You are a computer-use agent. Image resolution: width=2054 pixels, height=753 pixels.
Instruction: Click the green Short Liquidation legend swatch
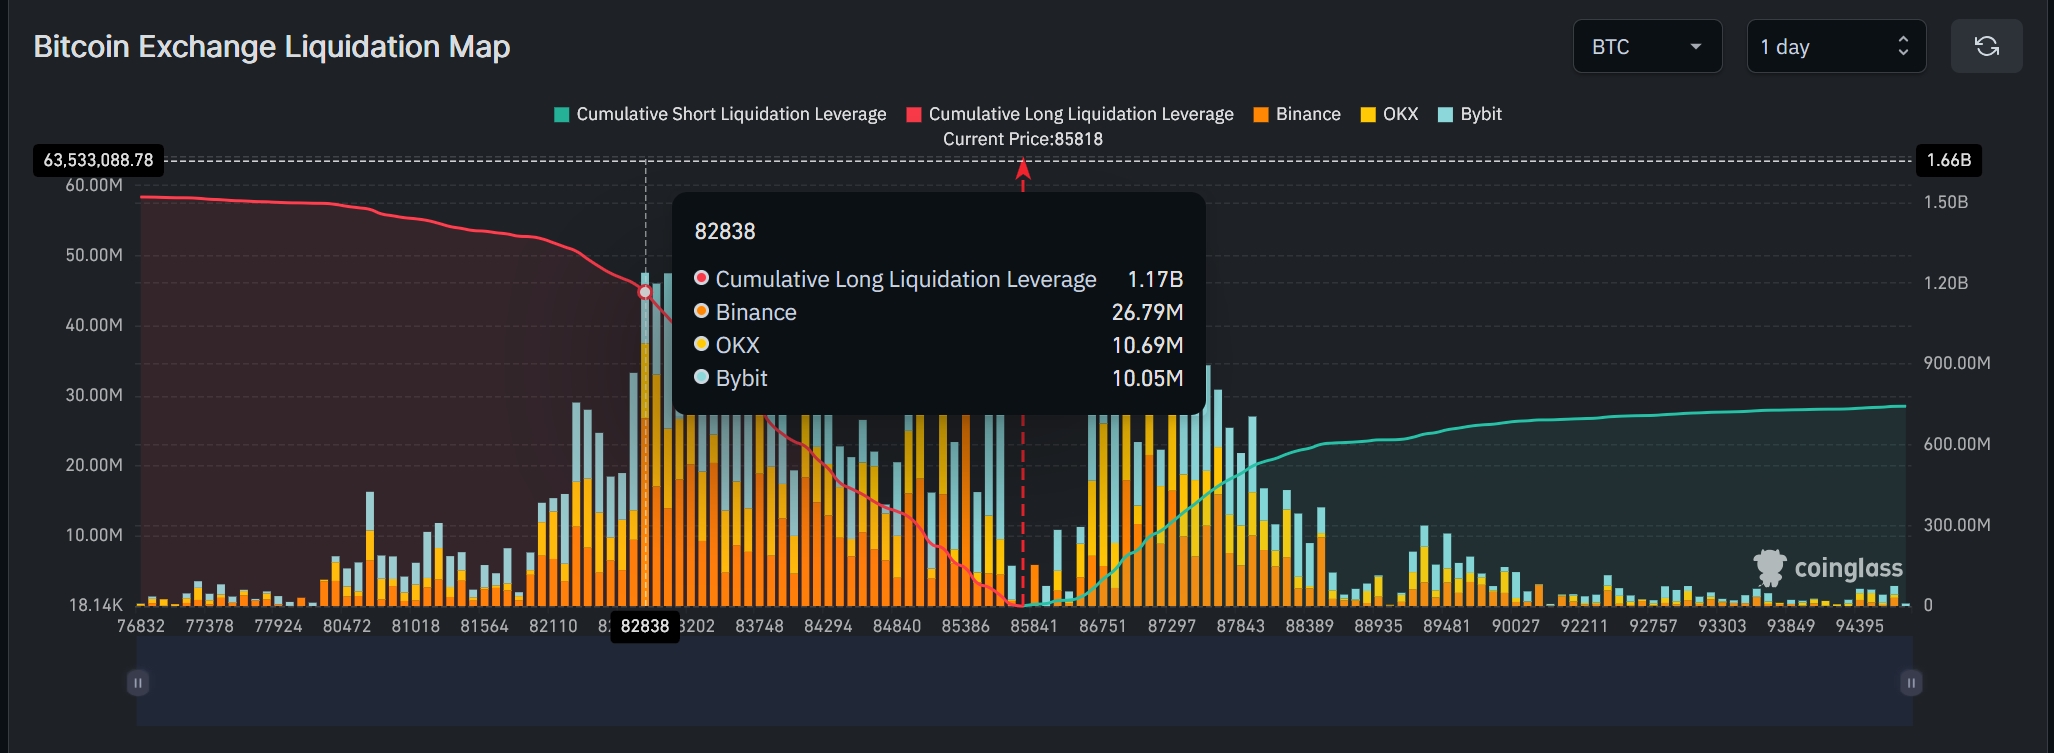click(562, 114)
